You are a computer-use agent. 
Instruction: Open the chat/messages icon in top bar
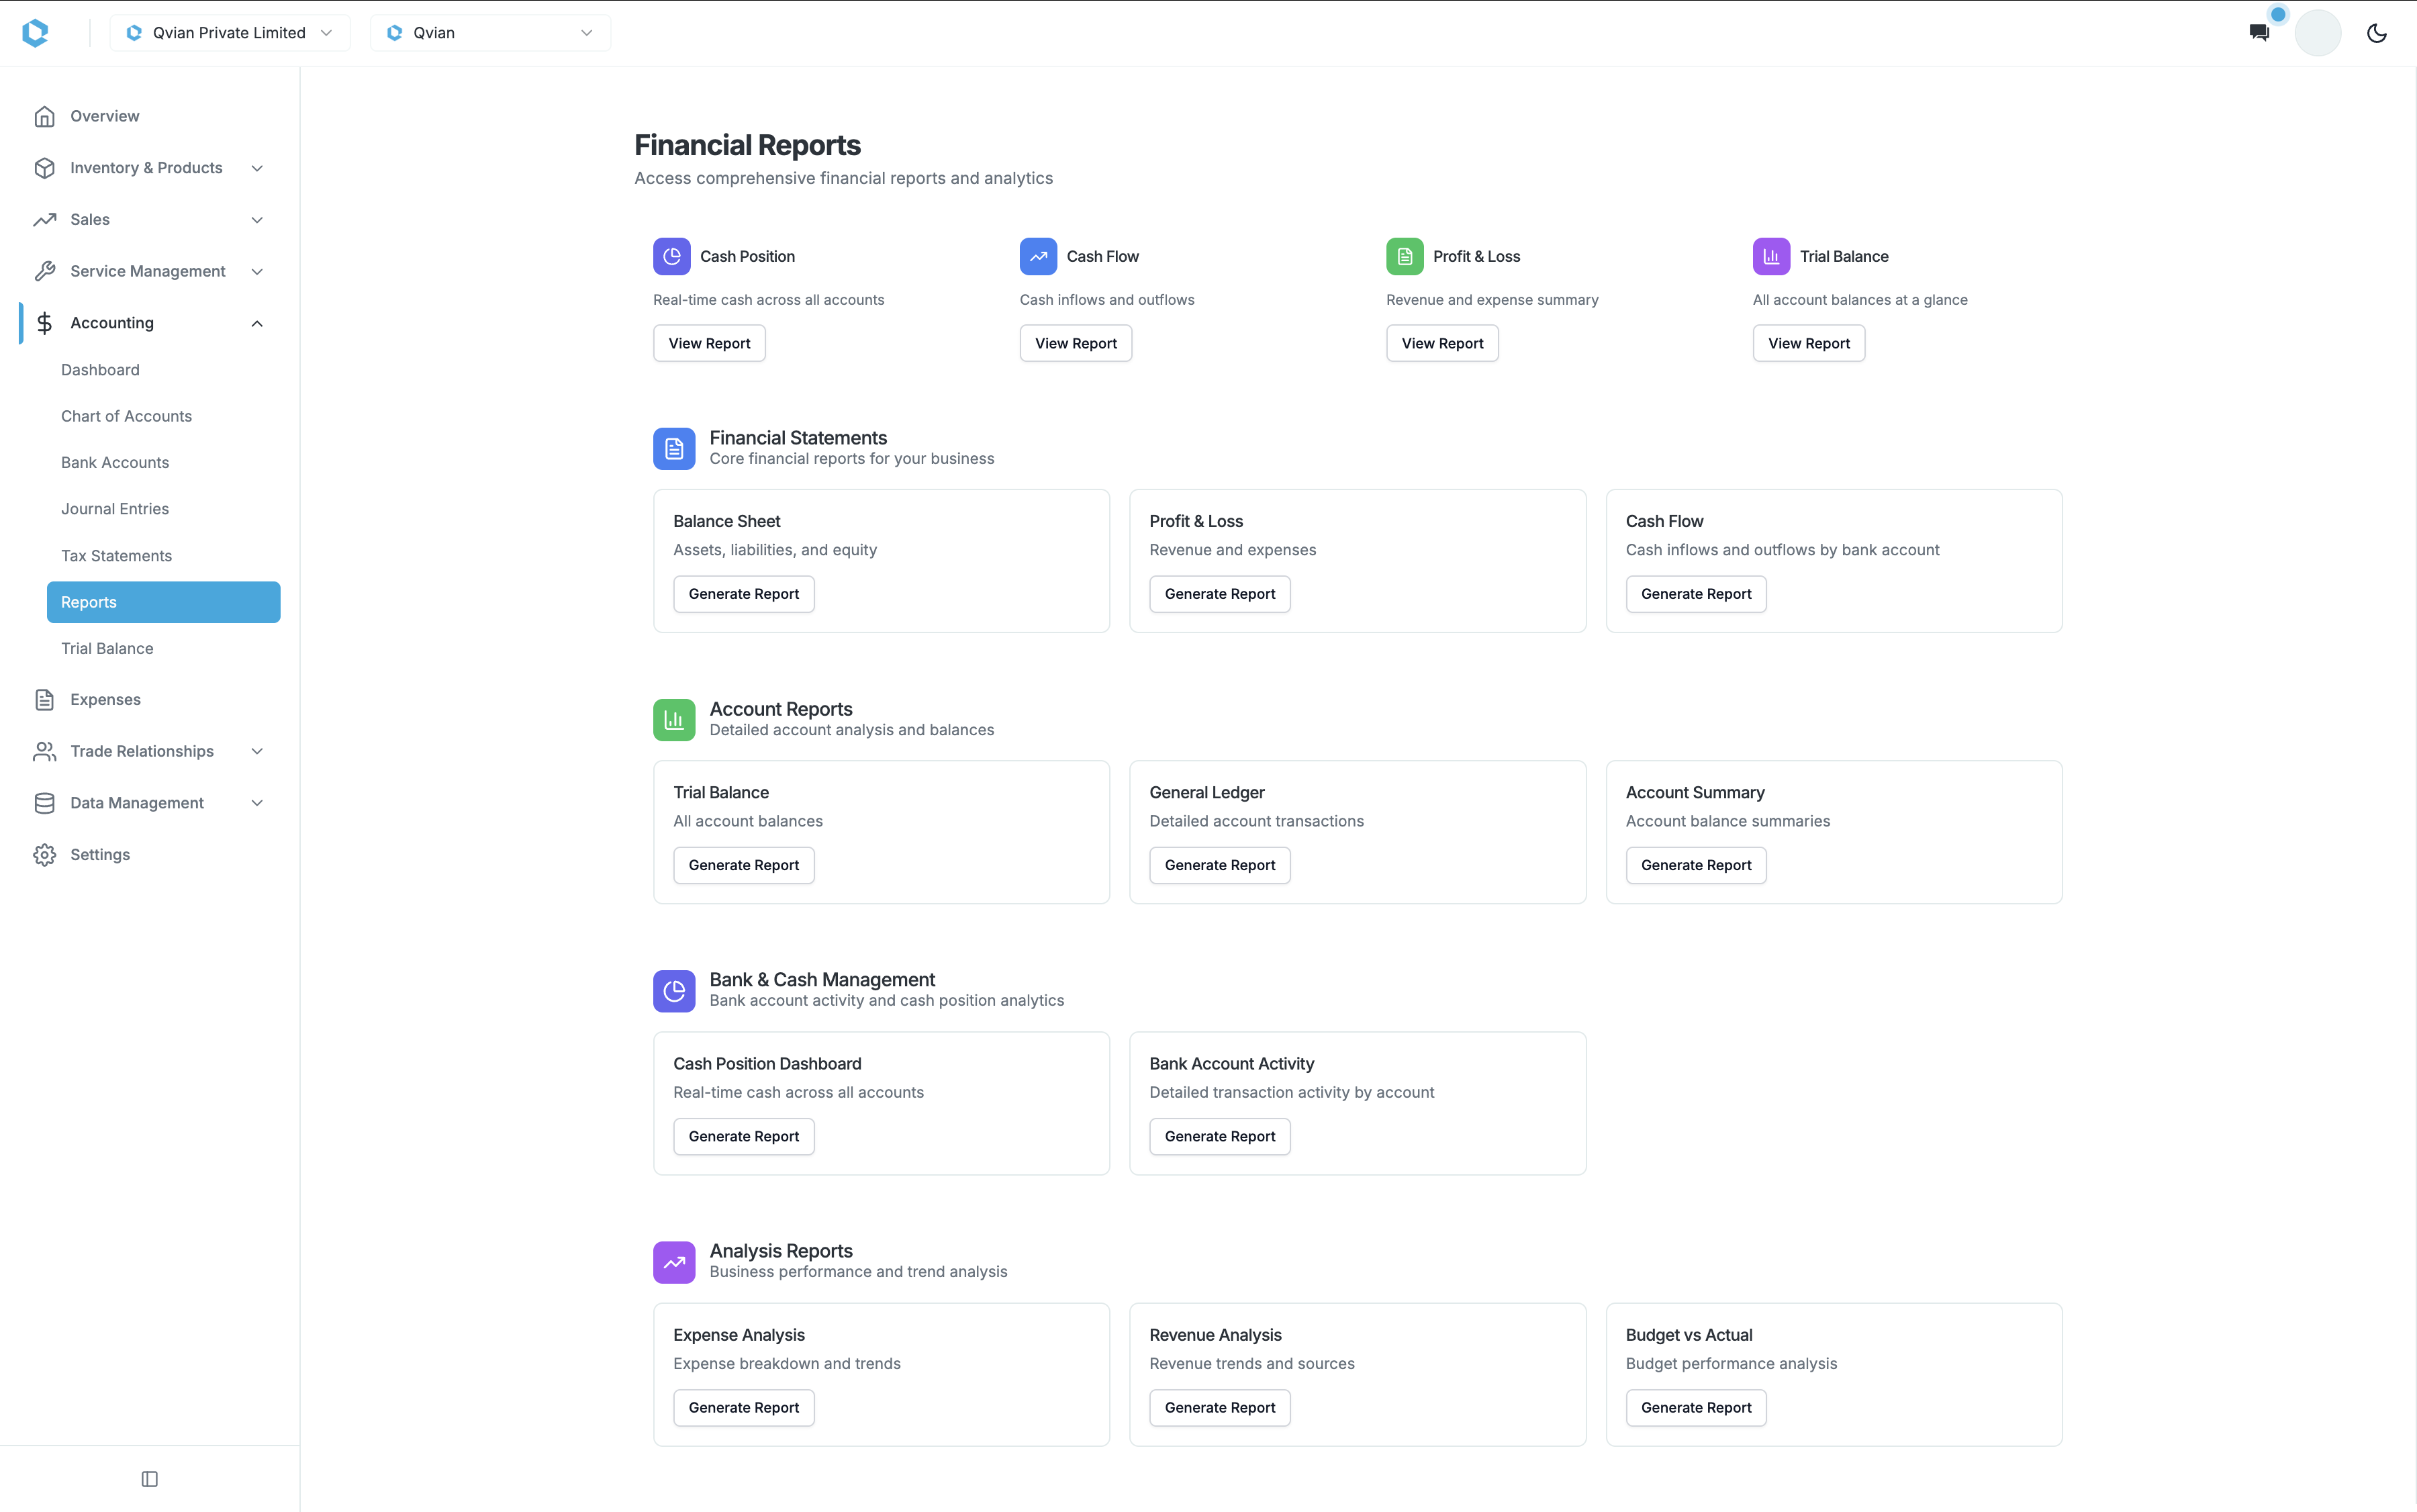[x=2259, y=31]
